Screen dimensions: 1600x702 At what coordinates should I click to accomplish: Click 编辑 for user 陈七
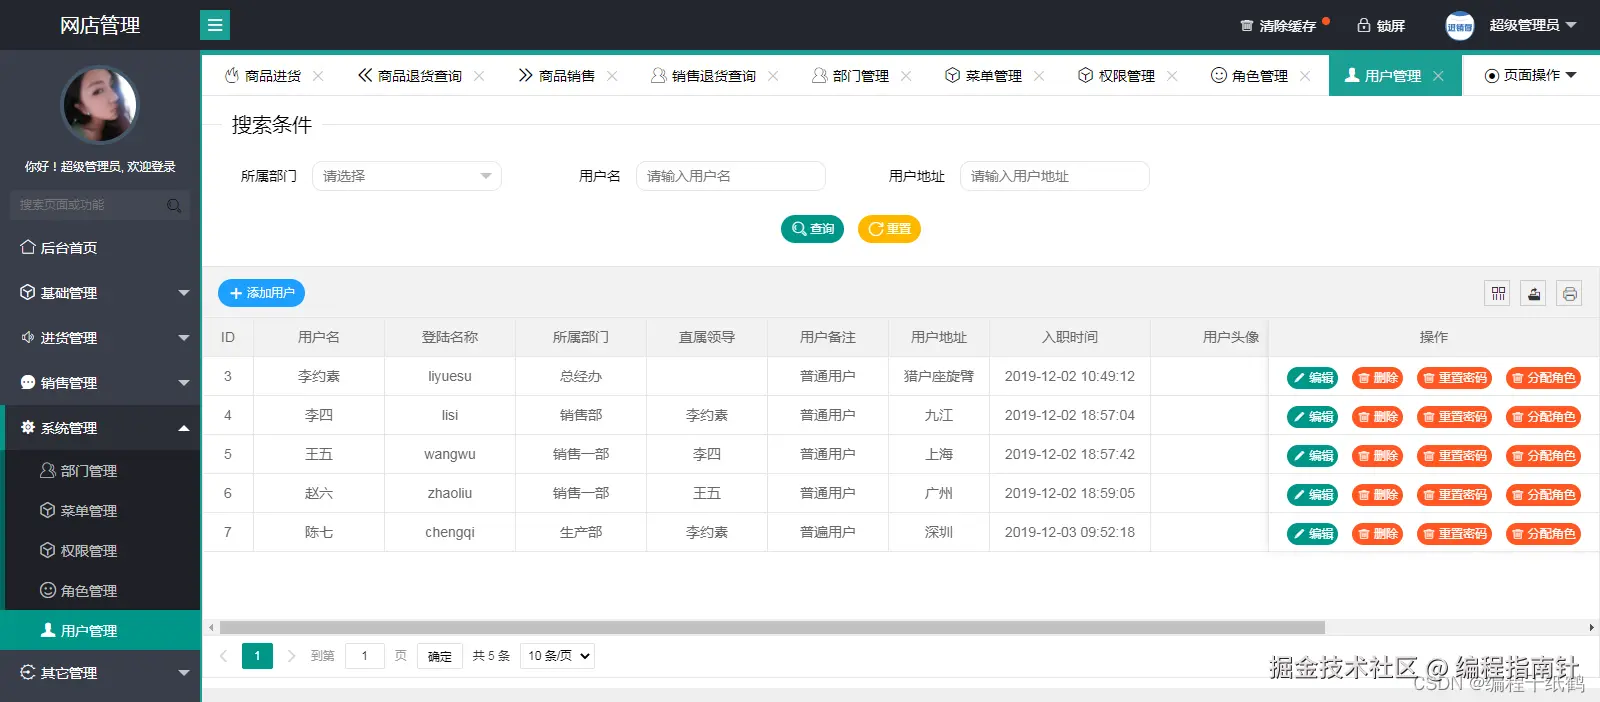tap(1312, 534)
